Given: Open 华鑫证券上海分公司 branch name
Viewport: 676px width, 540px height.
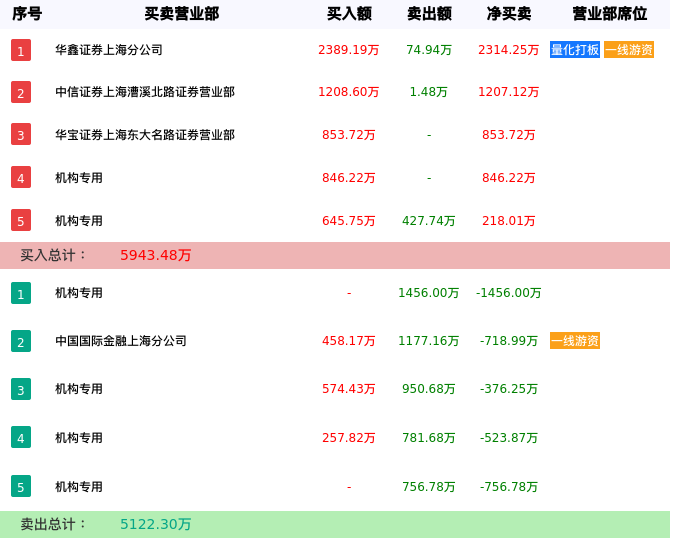Looking at the screenshot, I should (109, 50).
